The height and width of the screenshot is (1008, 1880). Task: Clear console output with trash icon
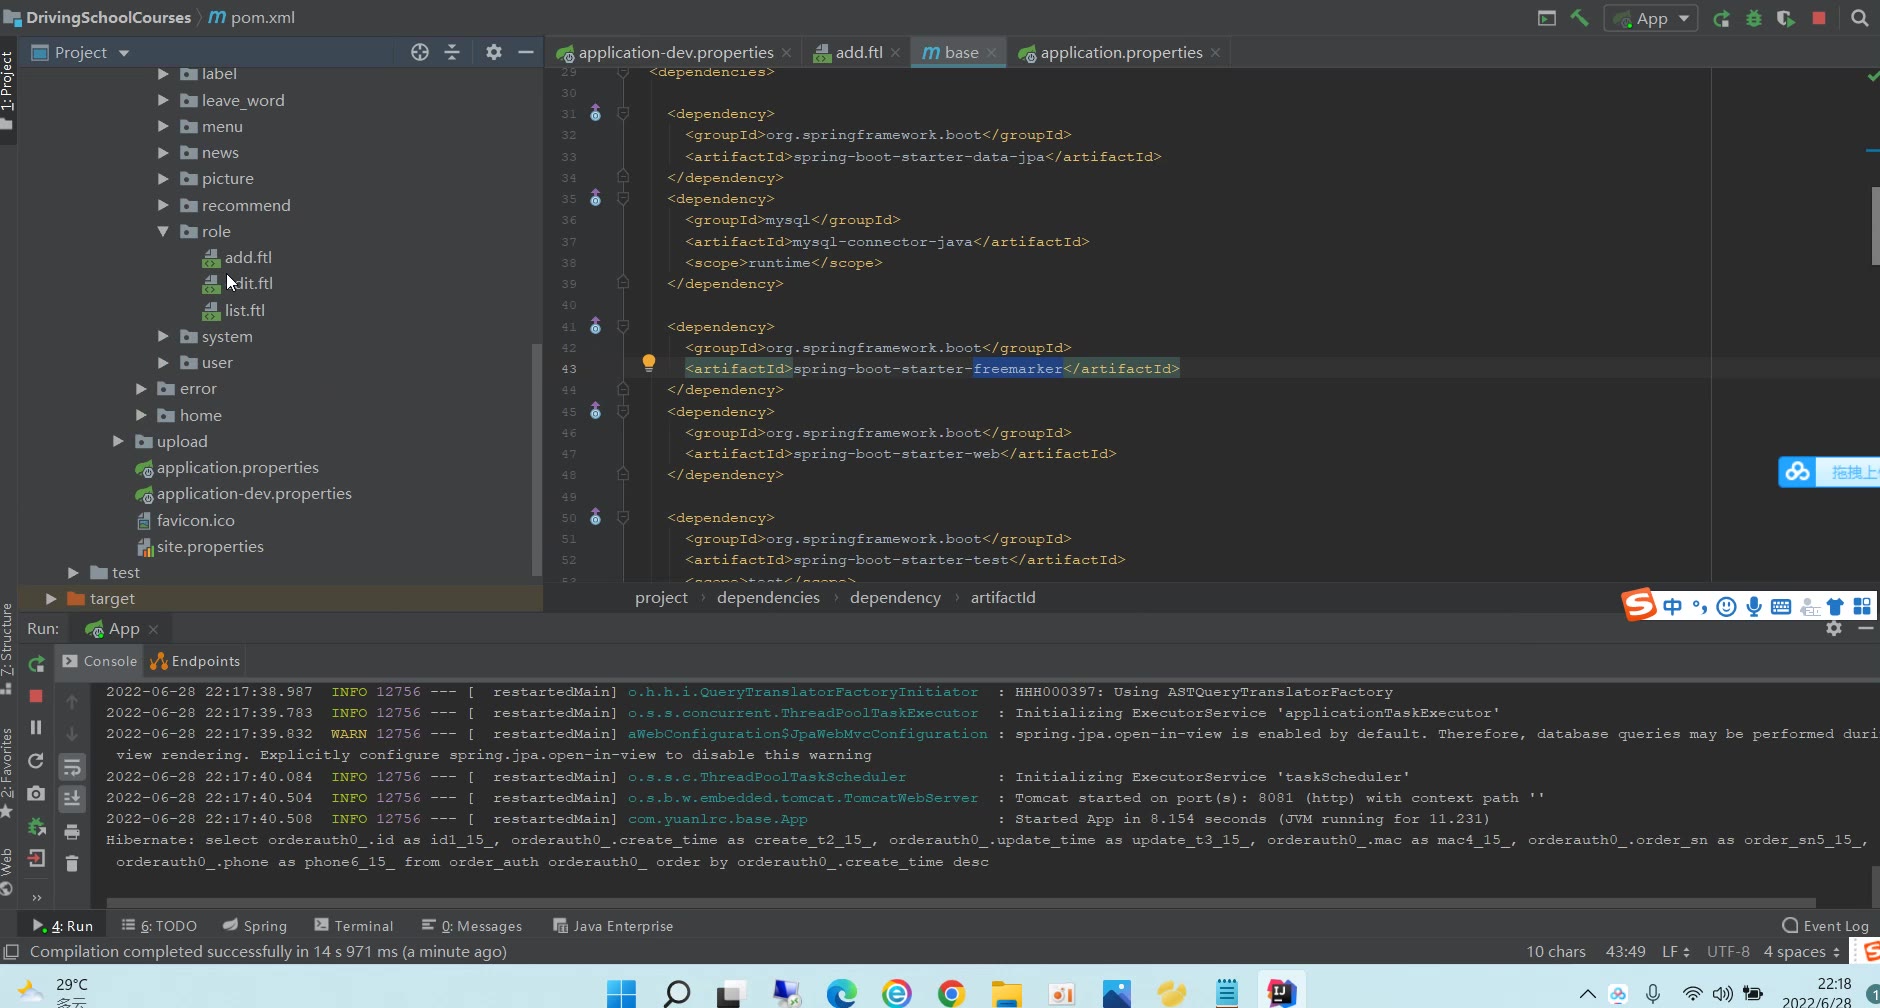pos(72,863)
